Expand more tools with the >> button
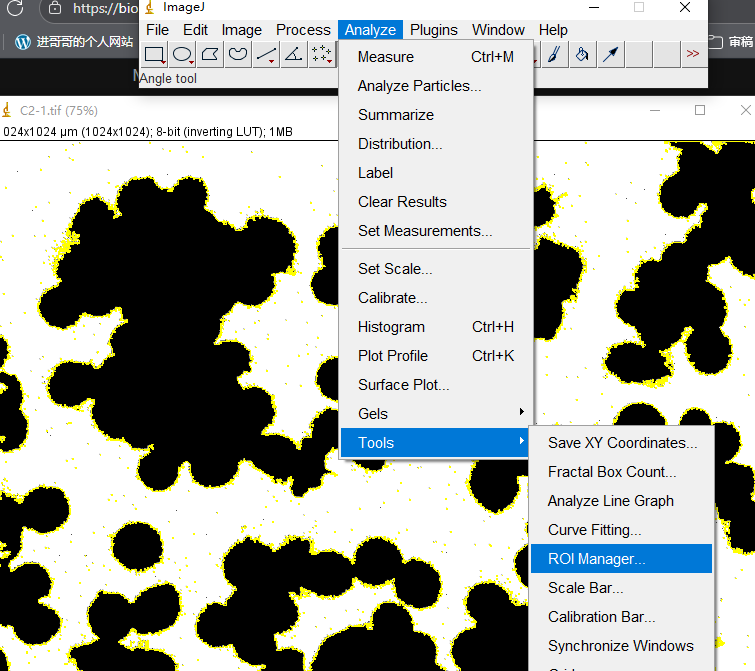 click(692, 54)
